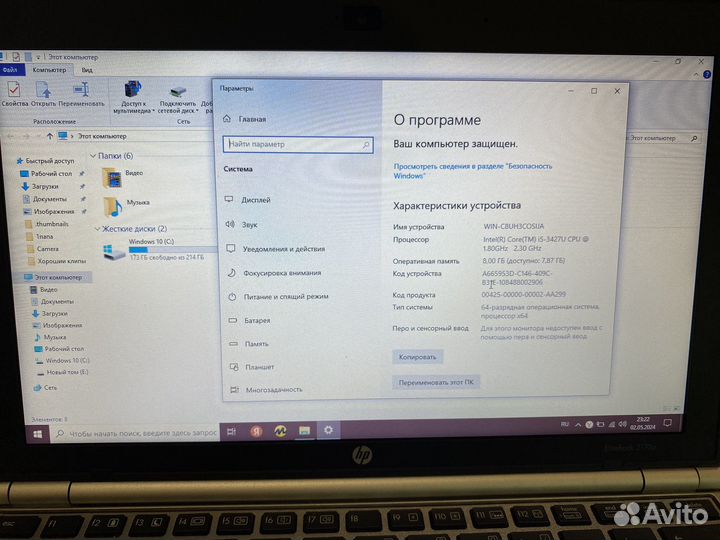This screenshot has width=720, height=540.
Task: Select Сеть in navigation pane
Action: click(x=50, y=388)
